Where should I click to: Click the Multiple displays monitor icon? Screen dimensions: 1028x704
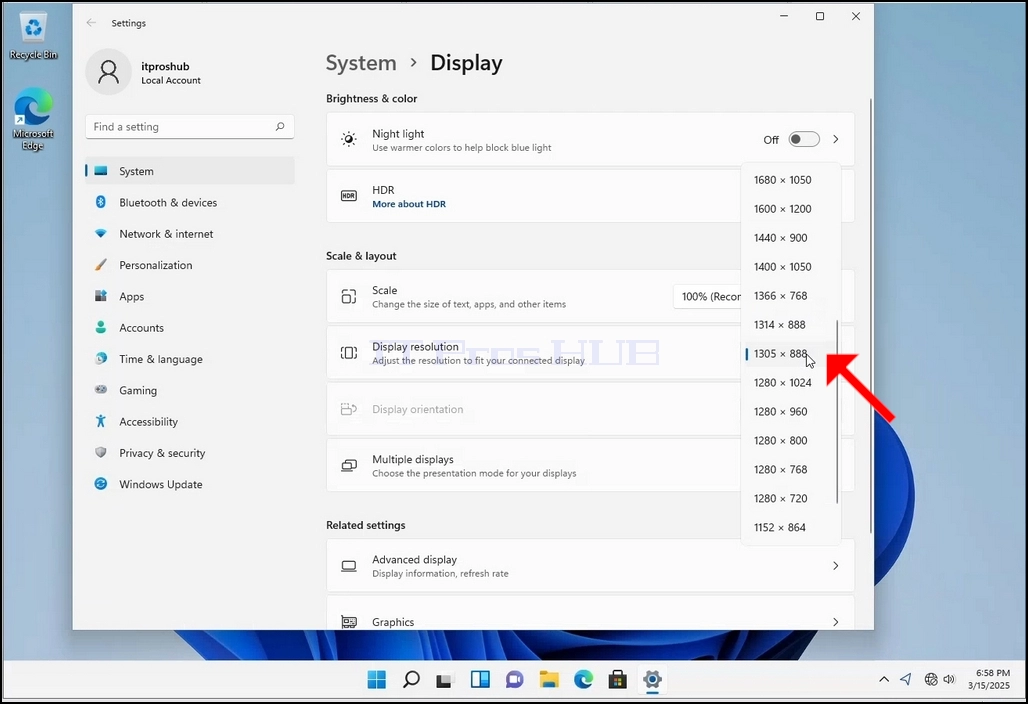[349, 465]
